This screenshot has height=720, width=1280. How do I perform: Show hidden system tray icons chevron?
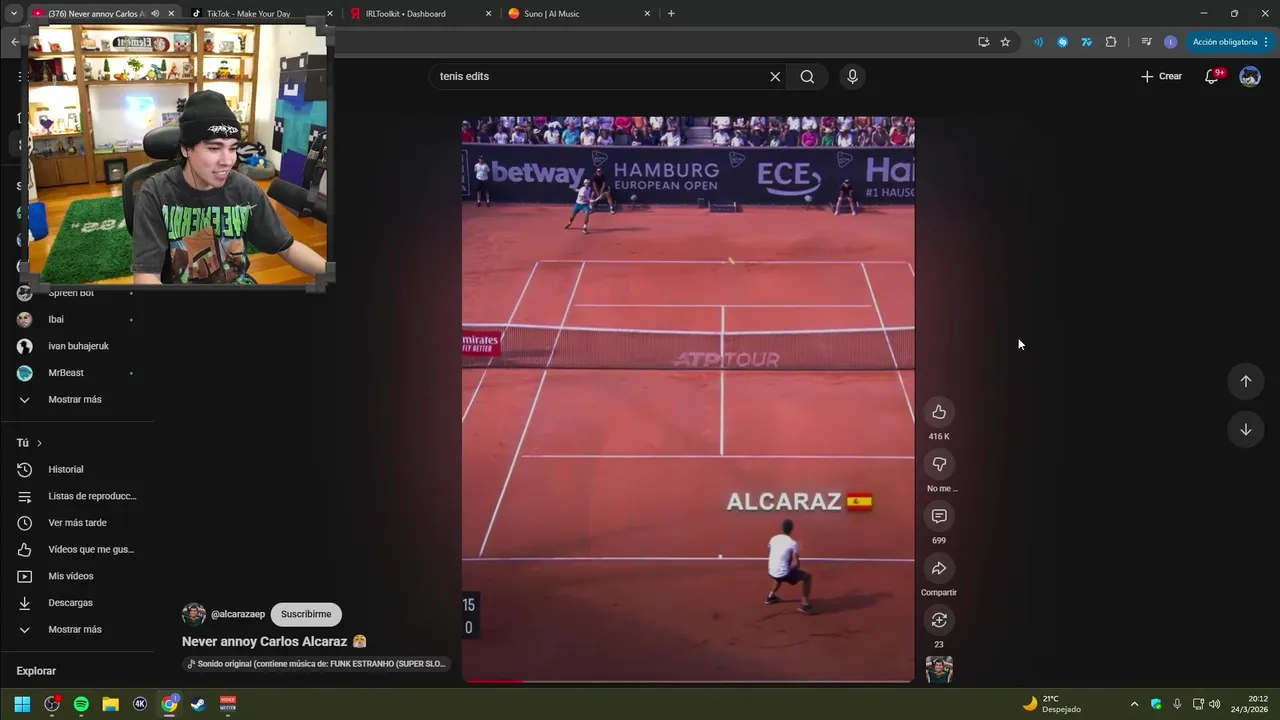[1134, 704]
